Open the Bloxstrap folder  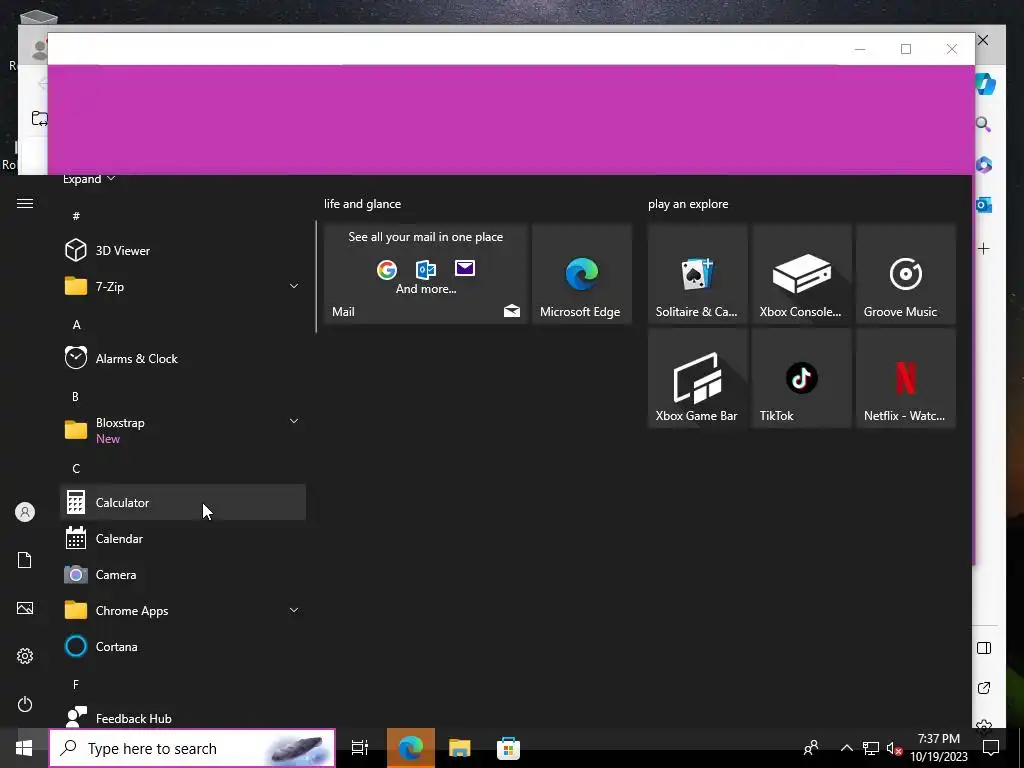[183, 430]
